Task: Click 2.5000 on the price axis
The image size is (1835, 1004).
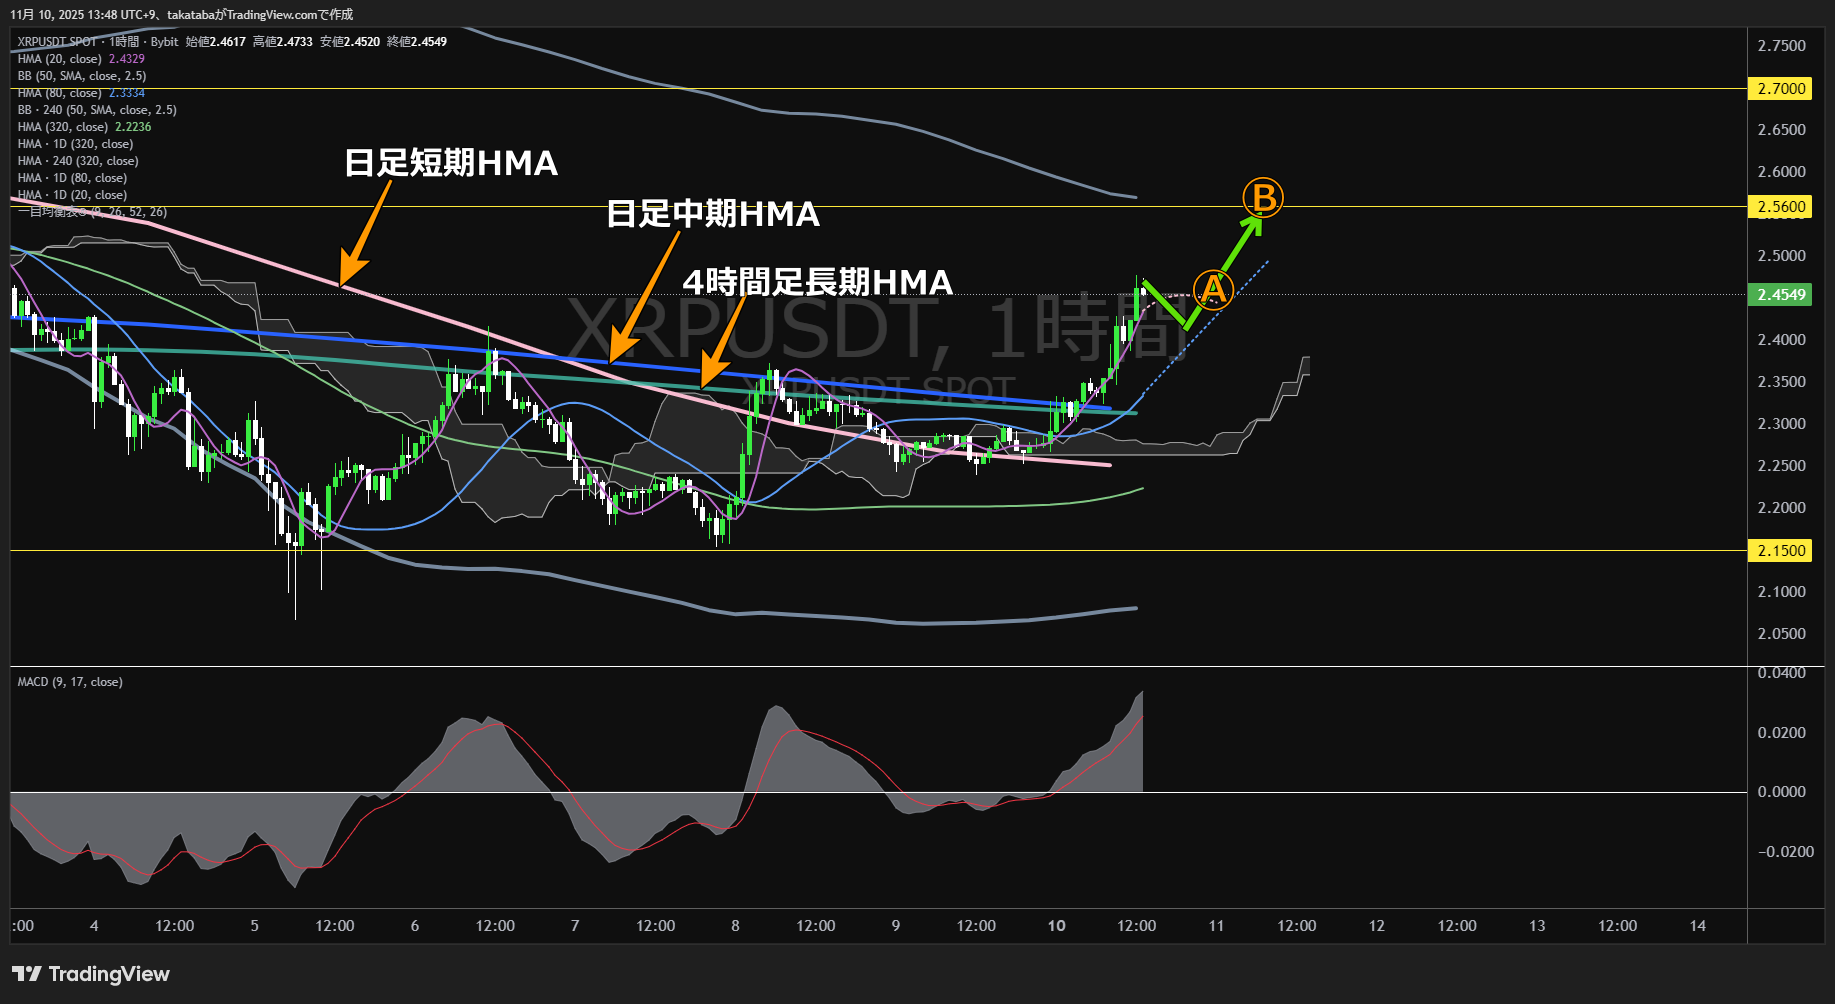Action: pyautogui.click(x=1782, y=256)
